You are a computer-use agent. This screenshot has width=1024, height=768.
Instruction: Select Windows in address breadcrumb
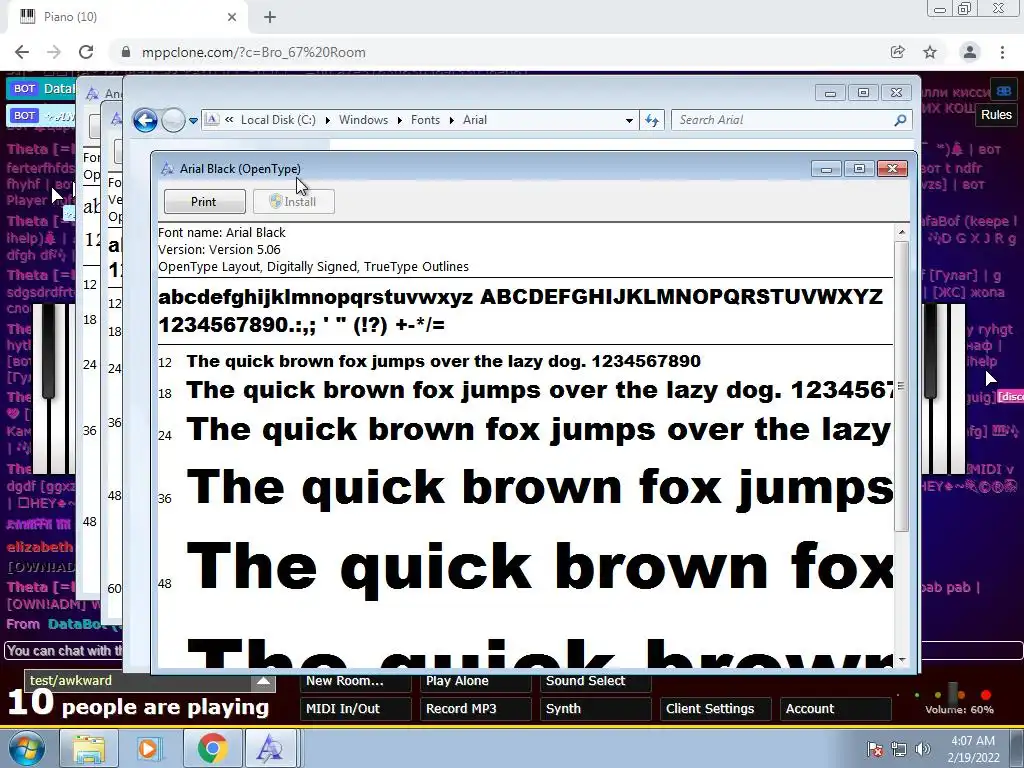pyautogui.click(x=363, y=120)
